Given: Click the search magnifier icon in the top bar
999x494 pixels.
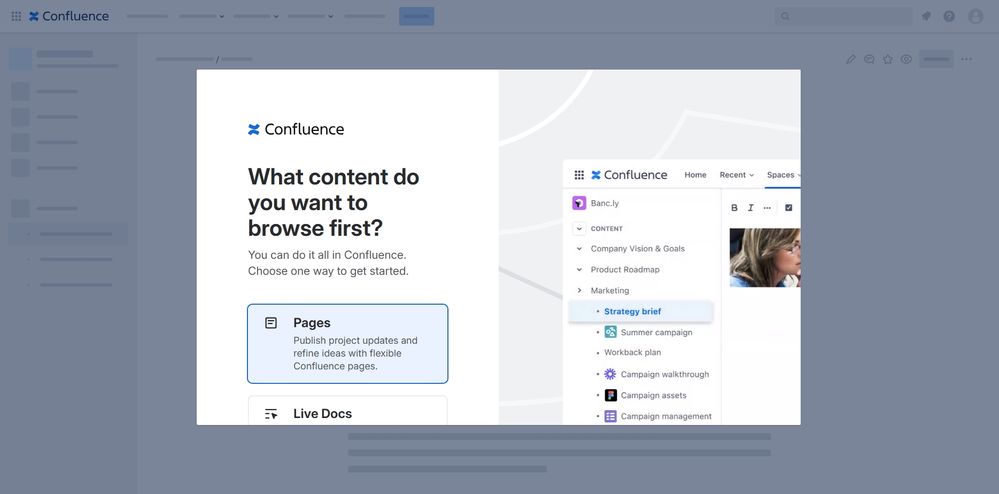Looking at the screenshot, I should pyautogui.click(x=786, y=17).
